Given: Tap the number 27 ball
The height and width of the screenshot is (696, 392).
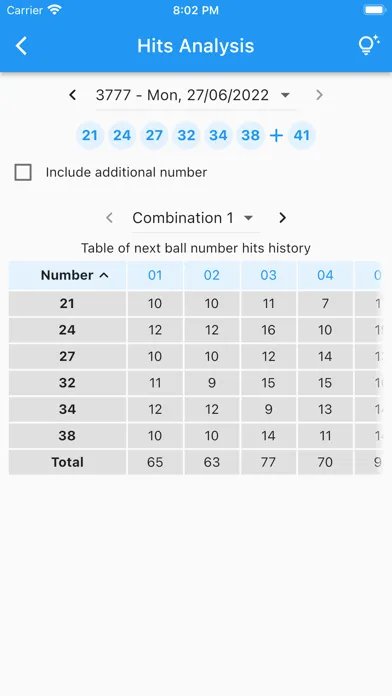Looking at the screenshot, I should [154, 135].
